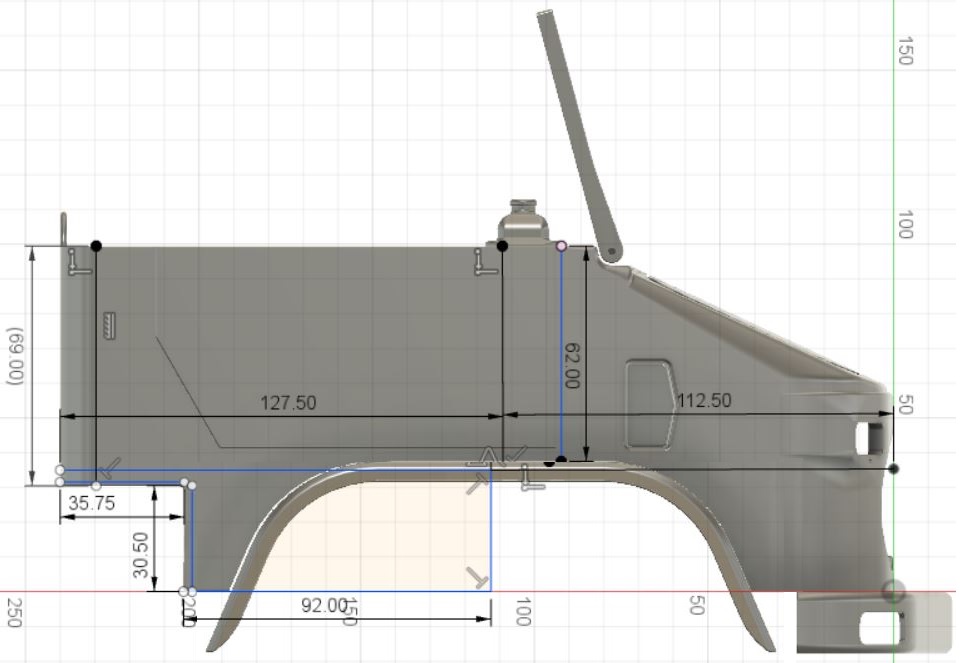Select pink highlighted point atop the blue 62.00 line
The width and height of the screenshot is (964, 663).
click(561, 246)
